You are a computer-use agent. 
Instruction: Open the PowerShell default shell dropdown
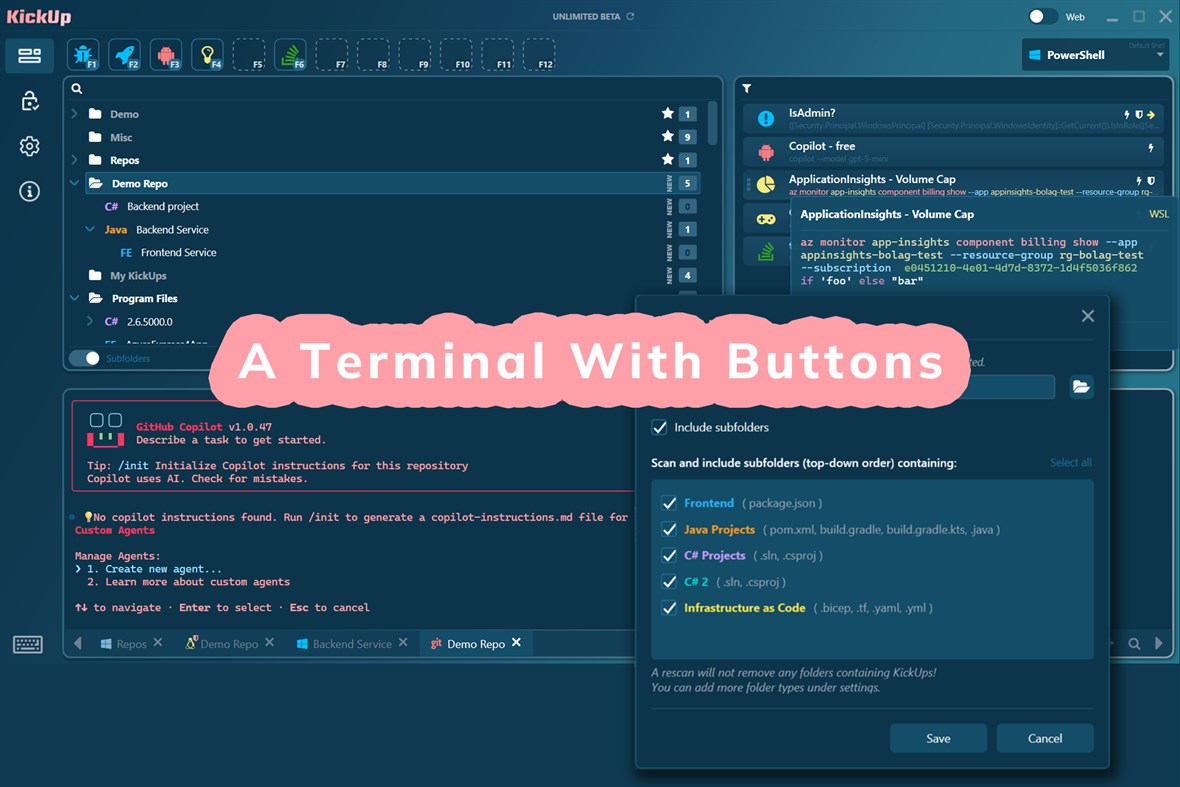pyautogui.click(x=1096, y=55)
